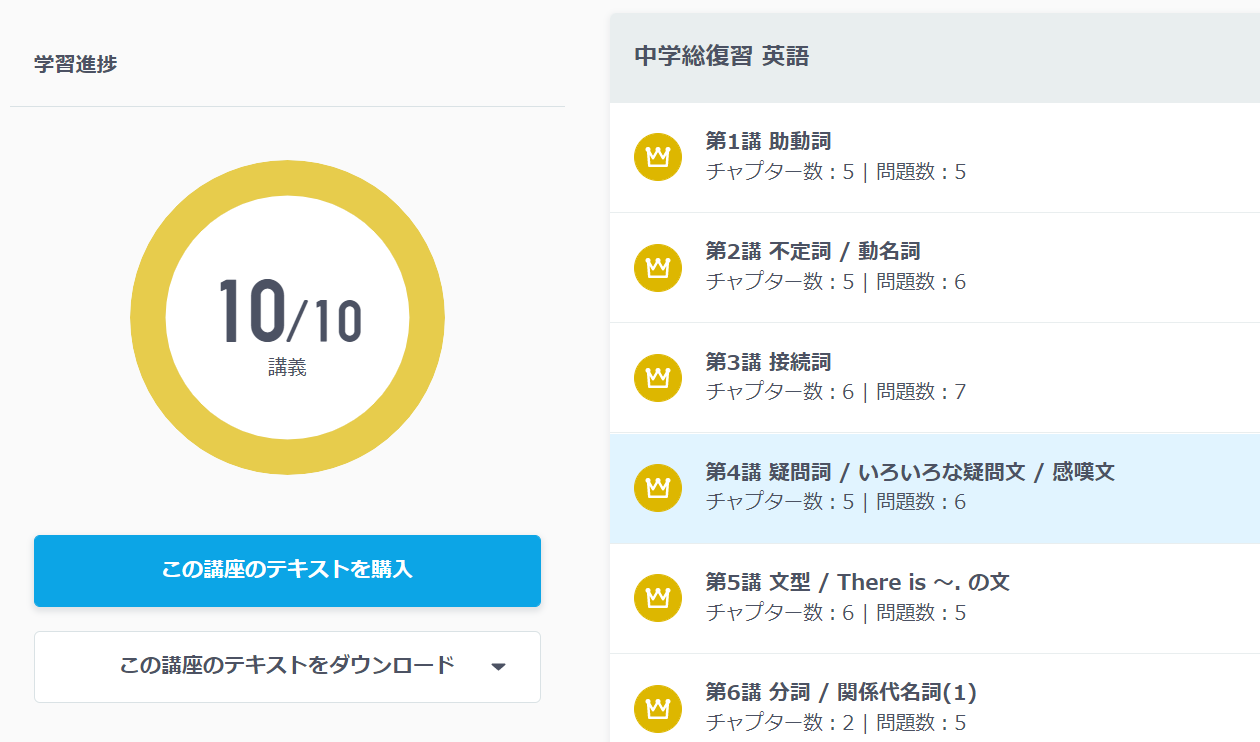The image size is (1260, 742).
Task: Open 第4講 疑問詞 / いろいろな疑問文 / 感嘆文 title
Action: pos(909,471)
